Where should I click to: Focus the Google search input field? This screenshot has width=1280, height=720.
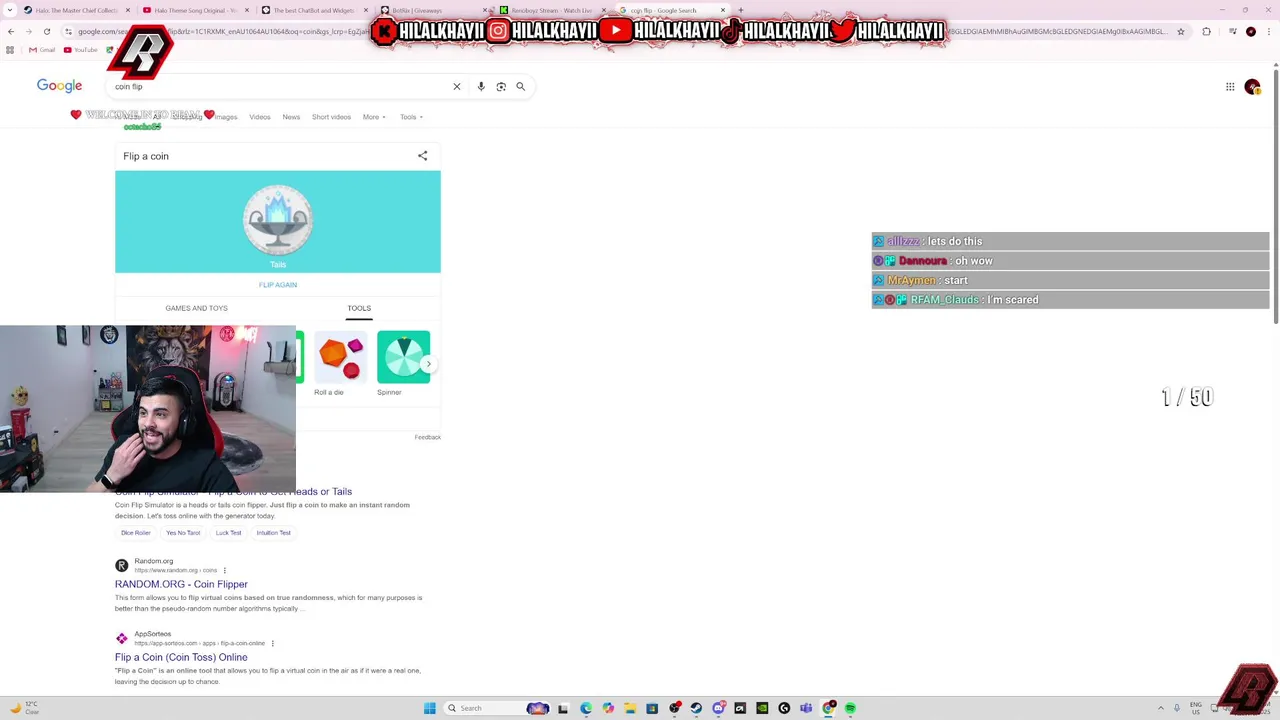(280, 87)
